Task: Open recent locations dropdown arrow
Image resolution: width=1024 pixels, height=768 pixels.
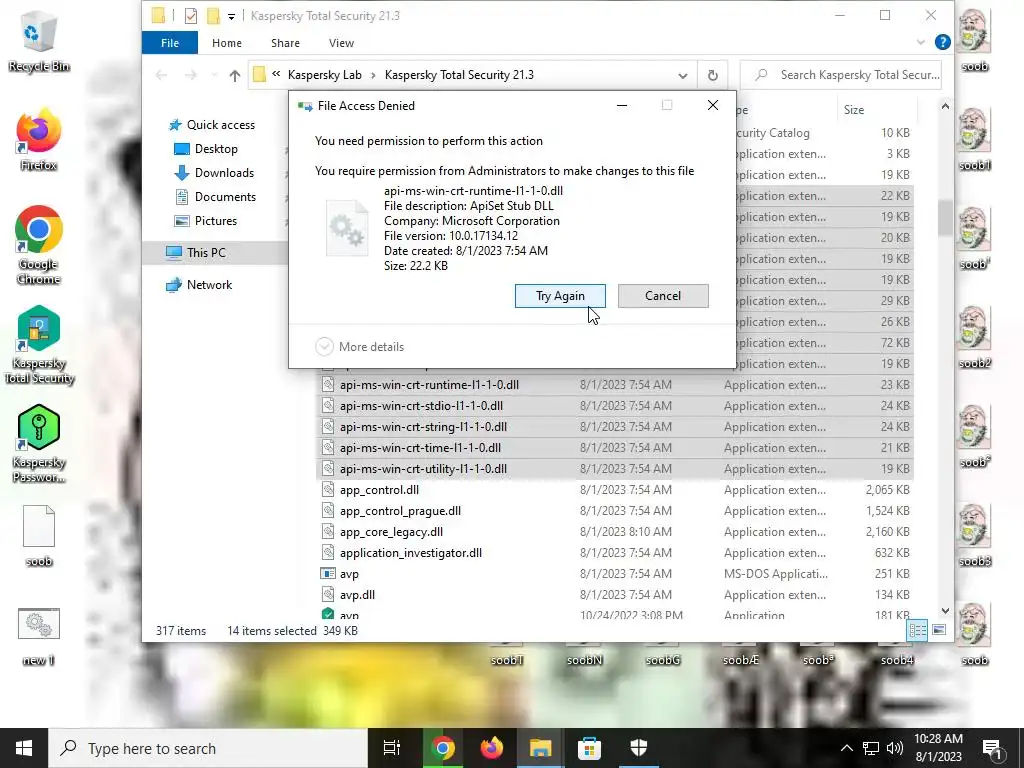Action: [x=214, y=75]
